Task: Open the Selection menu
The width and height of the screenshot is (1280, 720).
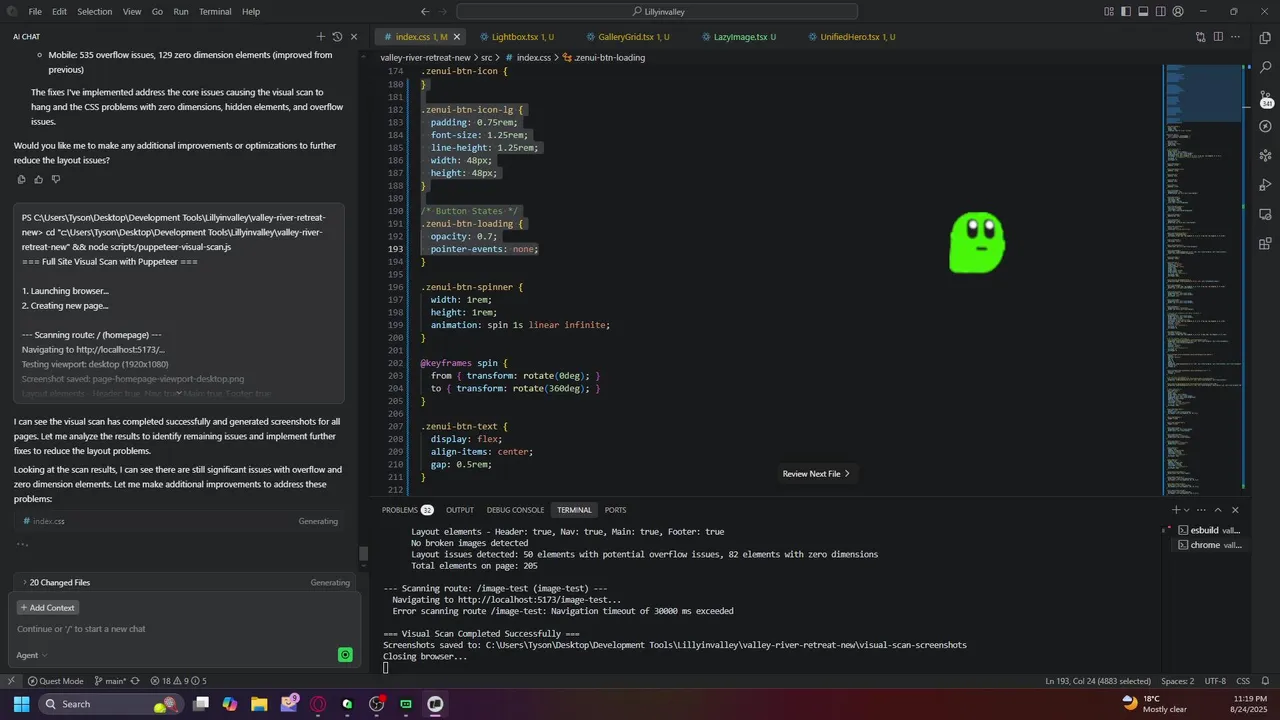Action: (x=95, y=11)
